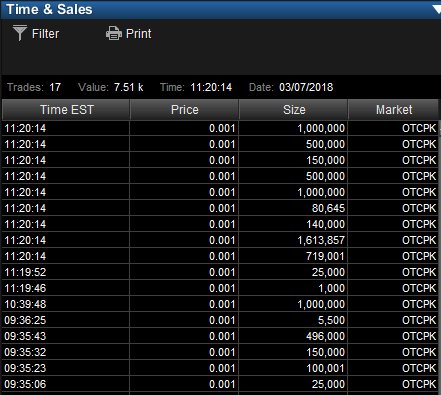
Task: Sort by the Price column header
Action: 184,110
